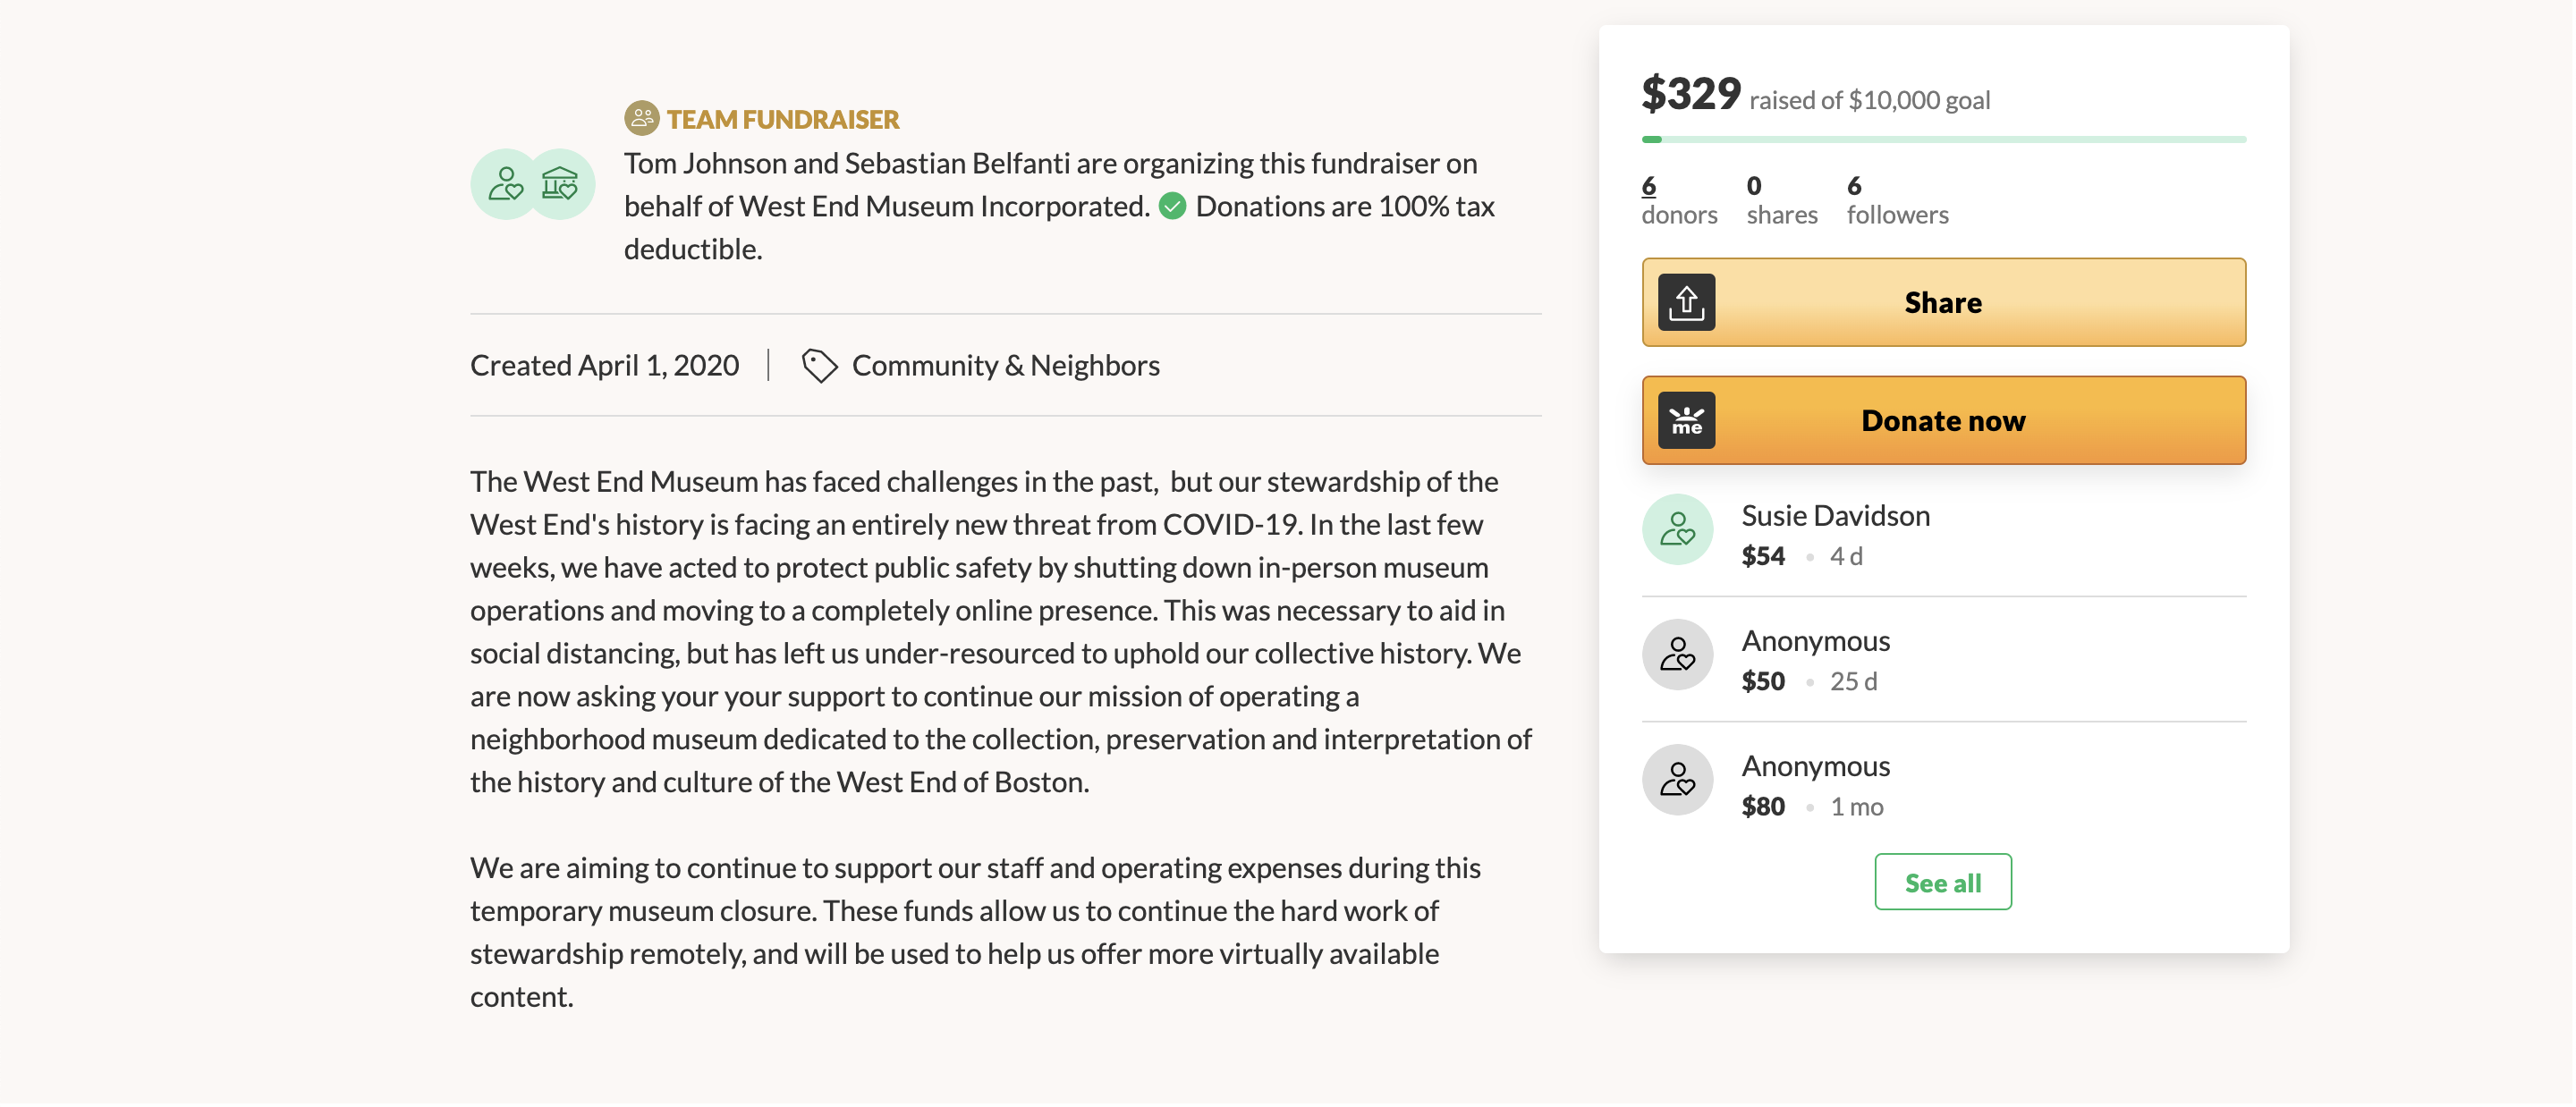
Task: Click the $50 Anonymous donor avatar
Action: [x=1677, y=655]
